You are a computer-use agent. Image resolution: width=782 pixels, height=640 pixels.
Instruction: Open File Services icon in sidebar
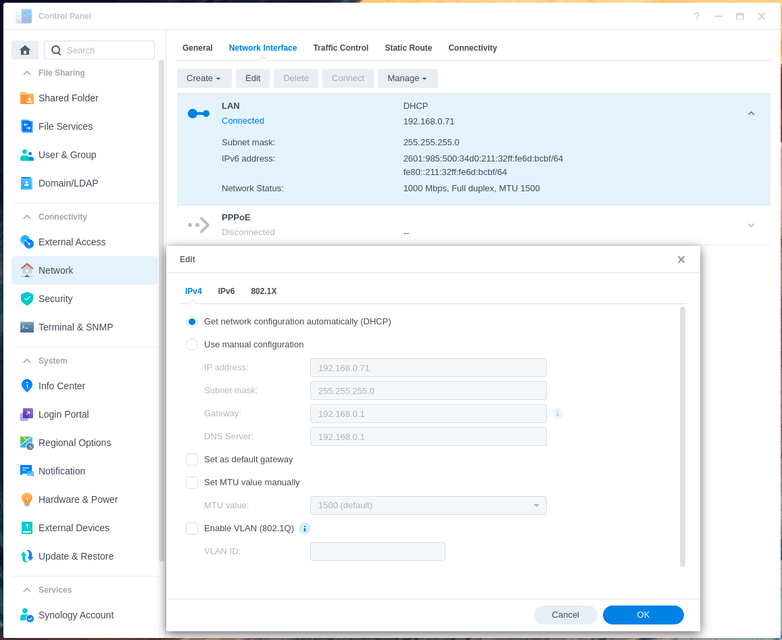pyautogui.click(x=26, y=126)
